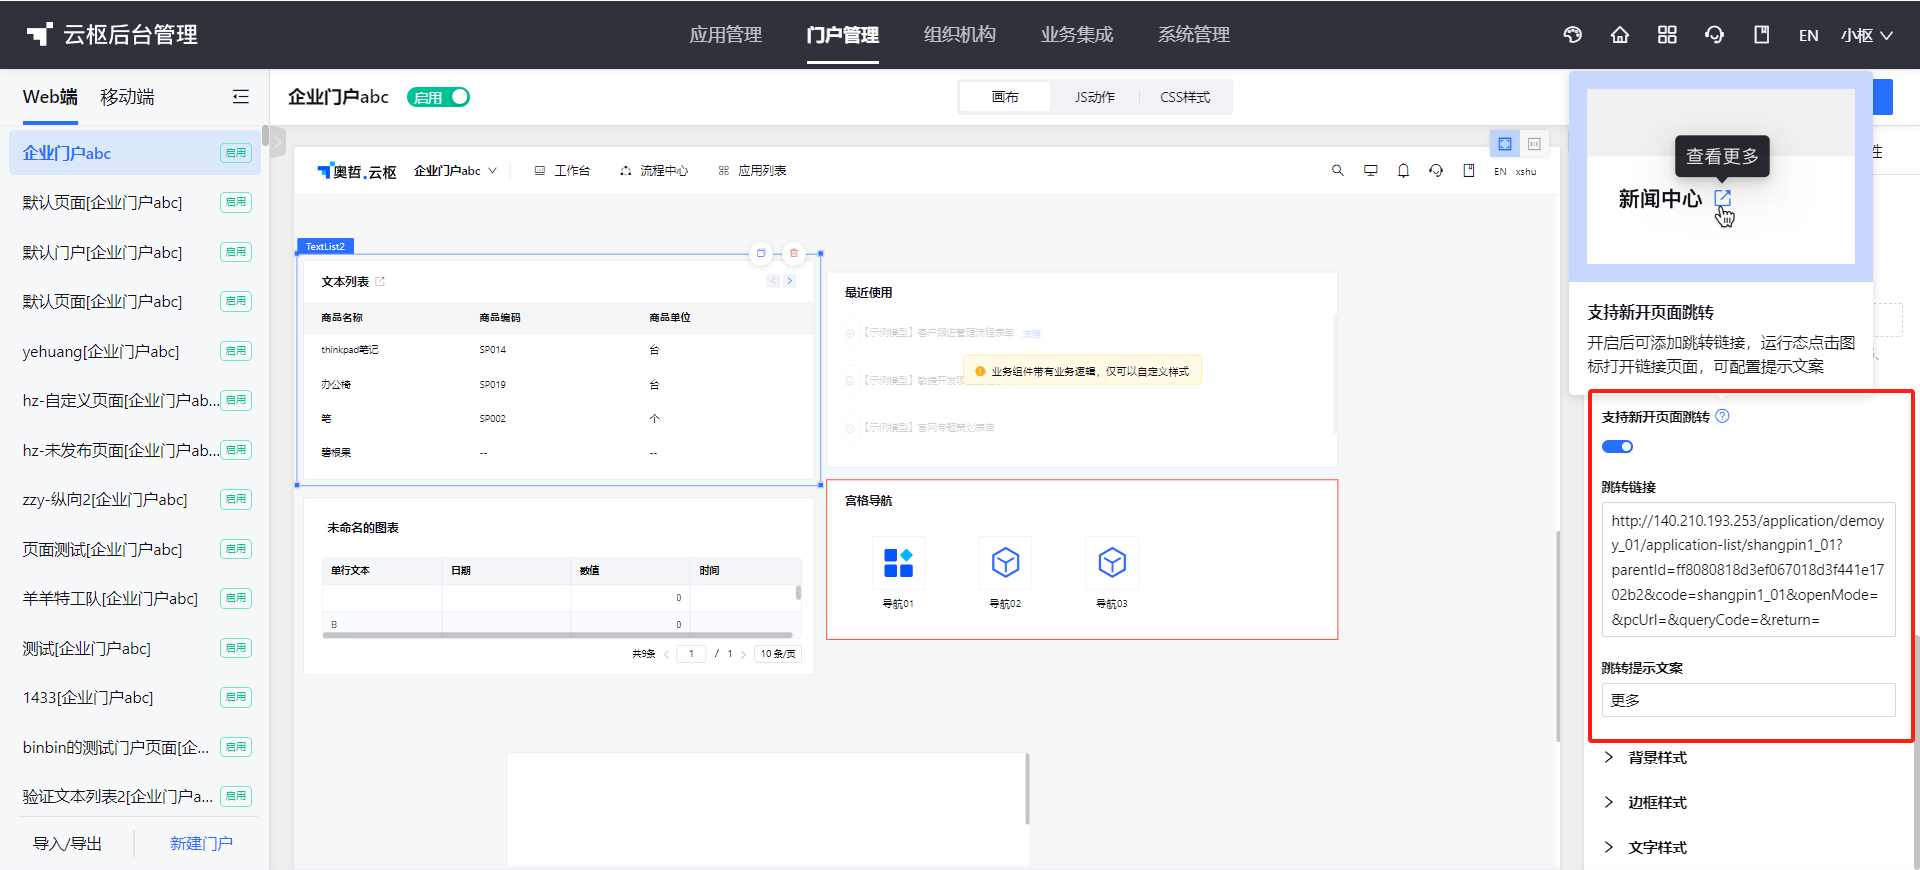Click the search icon in canvas header
This screenshot has height=870, width=1920.
click(x=1338, y=171)
